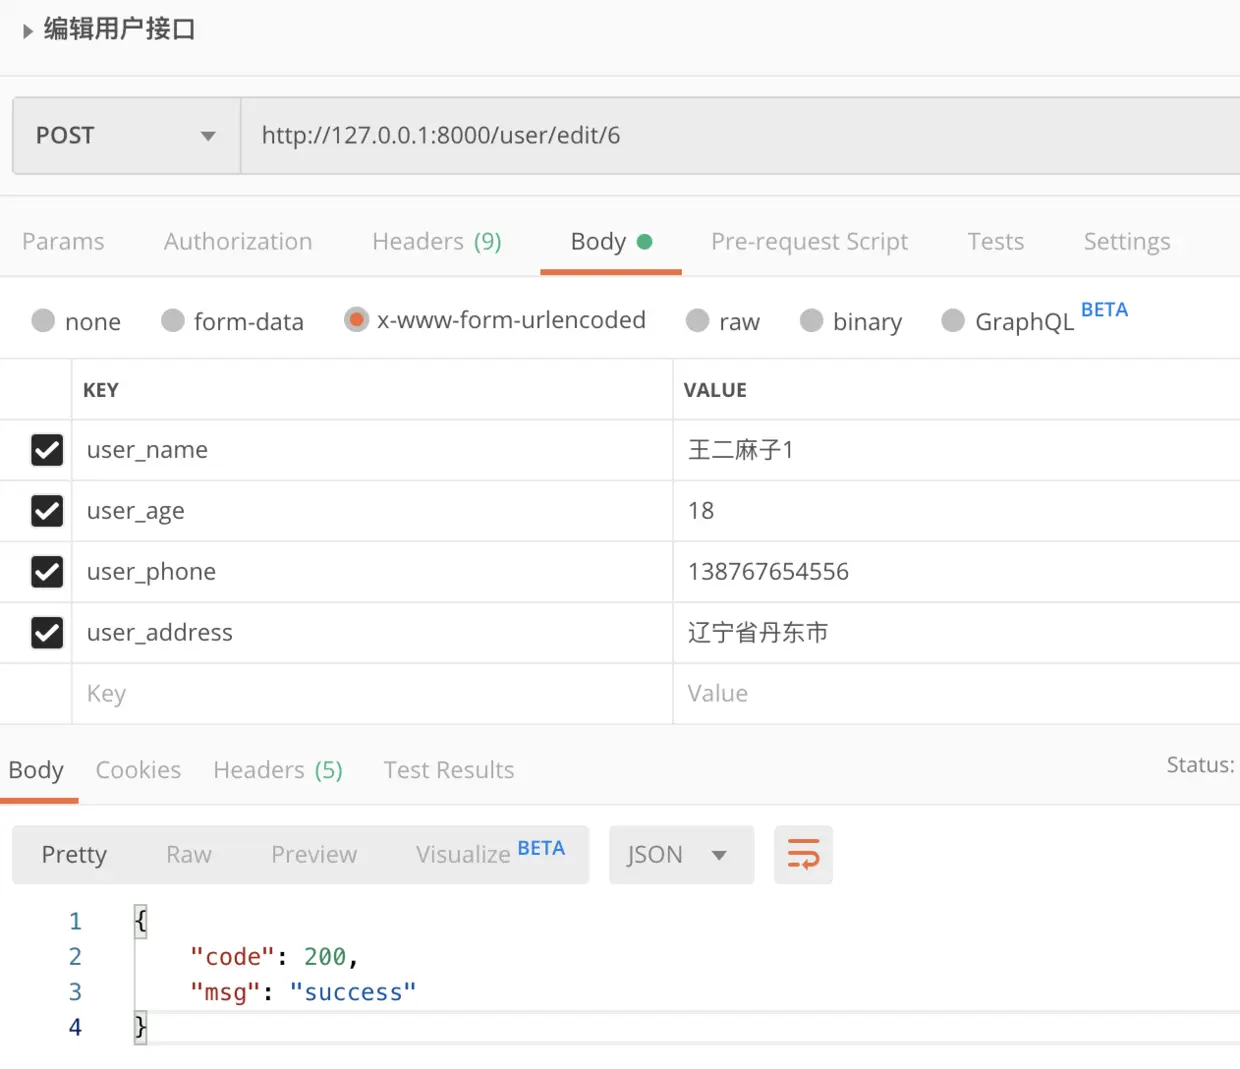Screen dimensions: 1240x1069
Task: Switch response view to Raw
Action: (189, 855)
